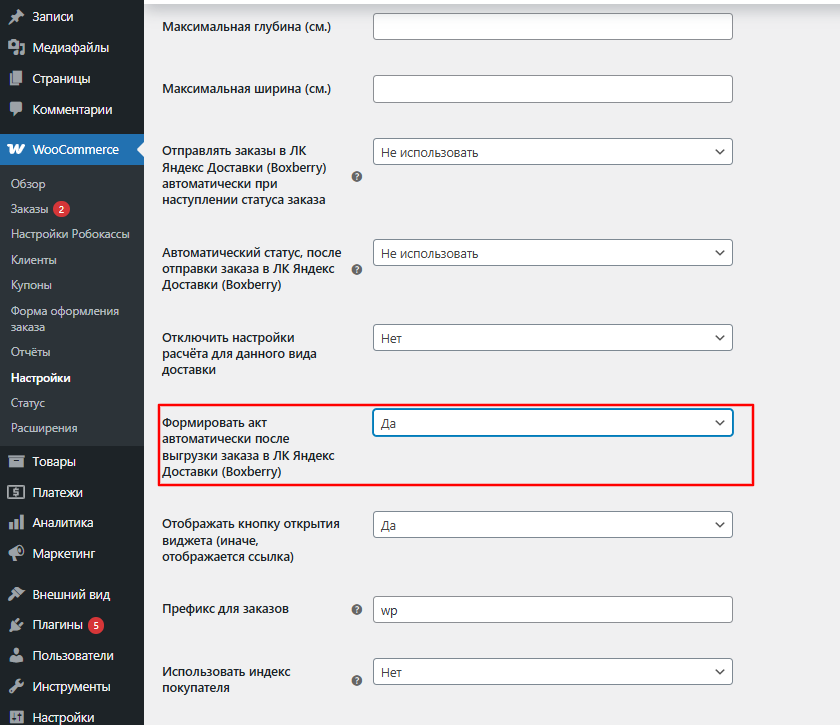
Task: Open the Отключить настройки расчёта dropdown
Action: 552,338
